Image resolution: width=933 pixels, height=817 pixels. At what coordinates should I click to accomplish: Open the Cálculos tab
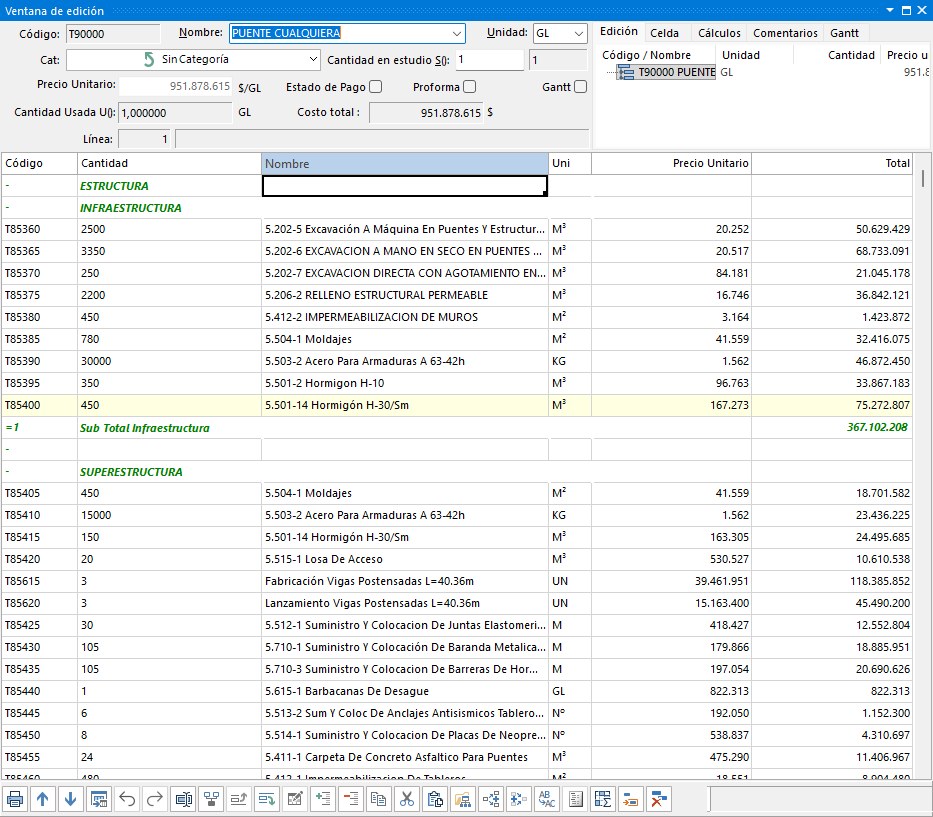tap(719, 33)
